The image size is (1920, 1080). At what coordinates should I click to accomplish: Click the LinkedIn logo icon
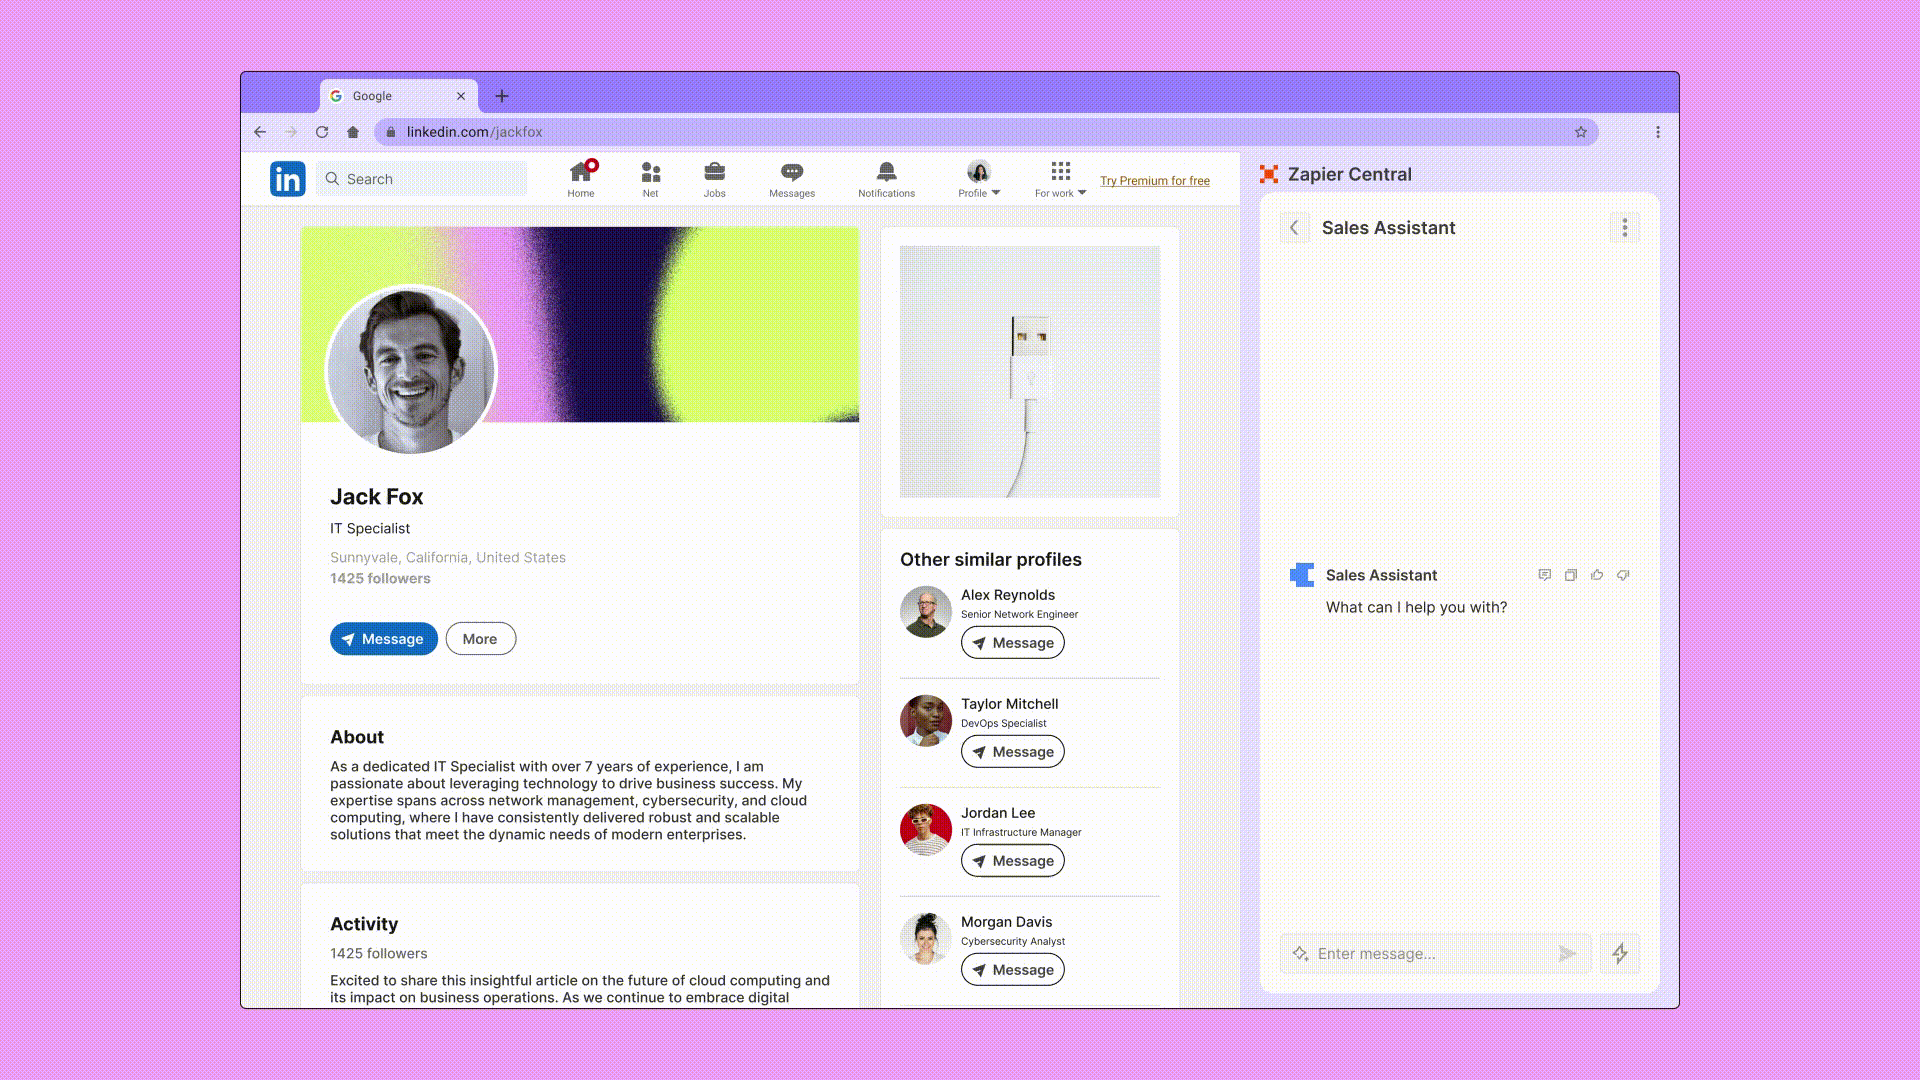[287, 179]
